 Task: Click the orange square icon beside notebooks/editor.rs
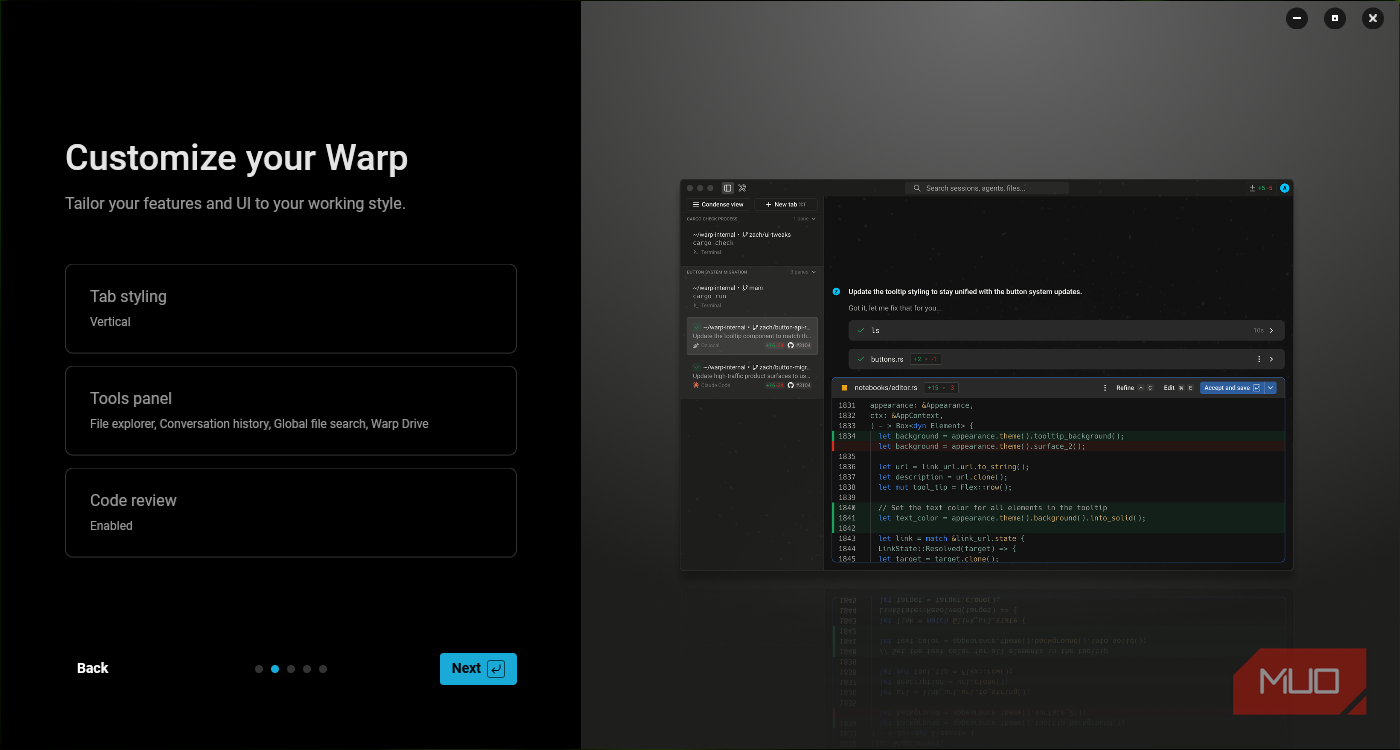[844, 388]
